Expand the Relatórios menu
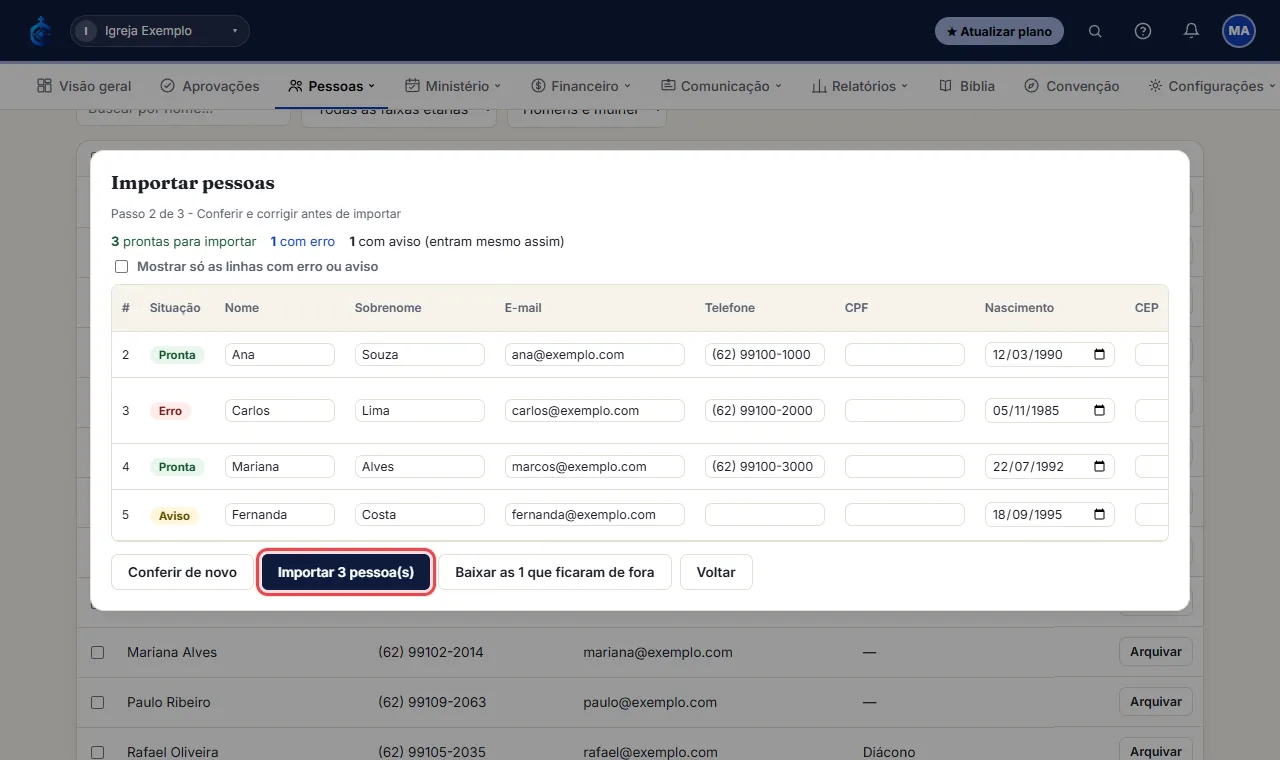The image size is (1280, 760). [860, 86]
